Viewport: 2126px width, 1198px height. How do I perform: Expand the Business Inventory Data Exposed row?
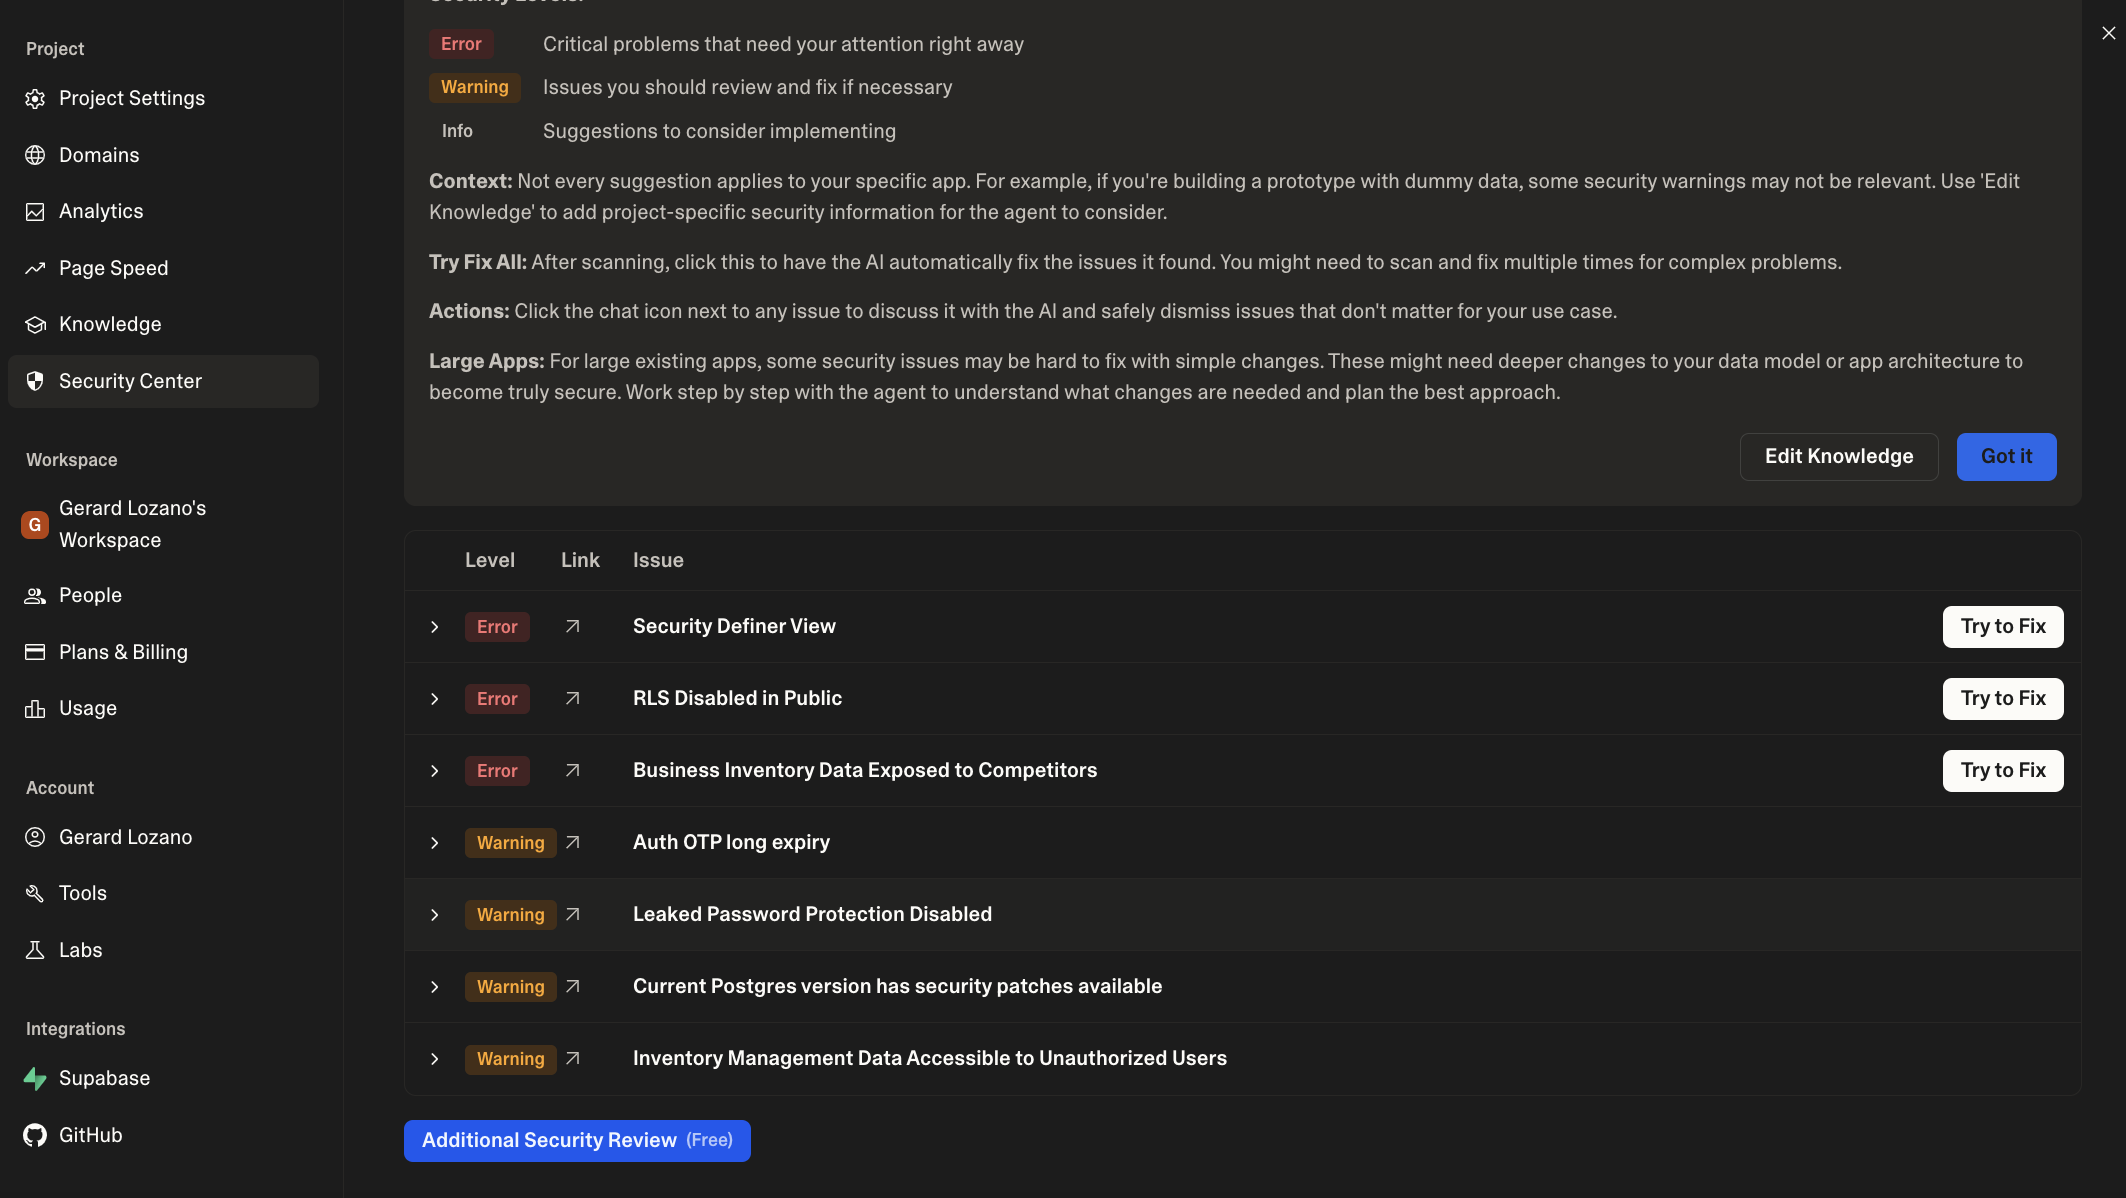pyautogui.click(x=435, y=771)
